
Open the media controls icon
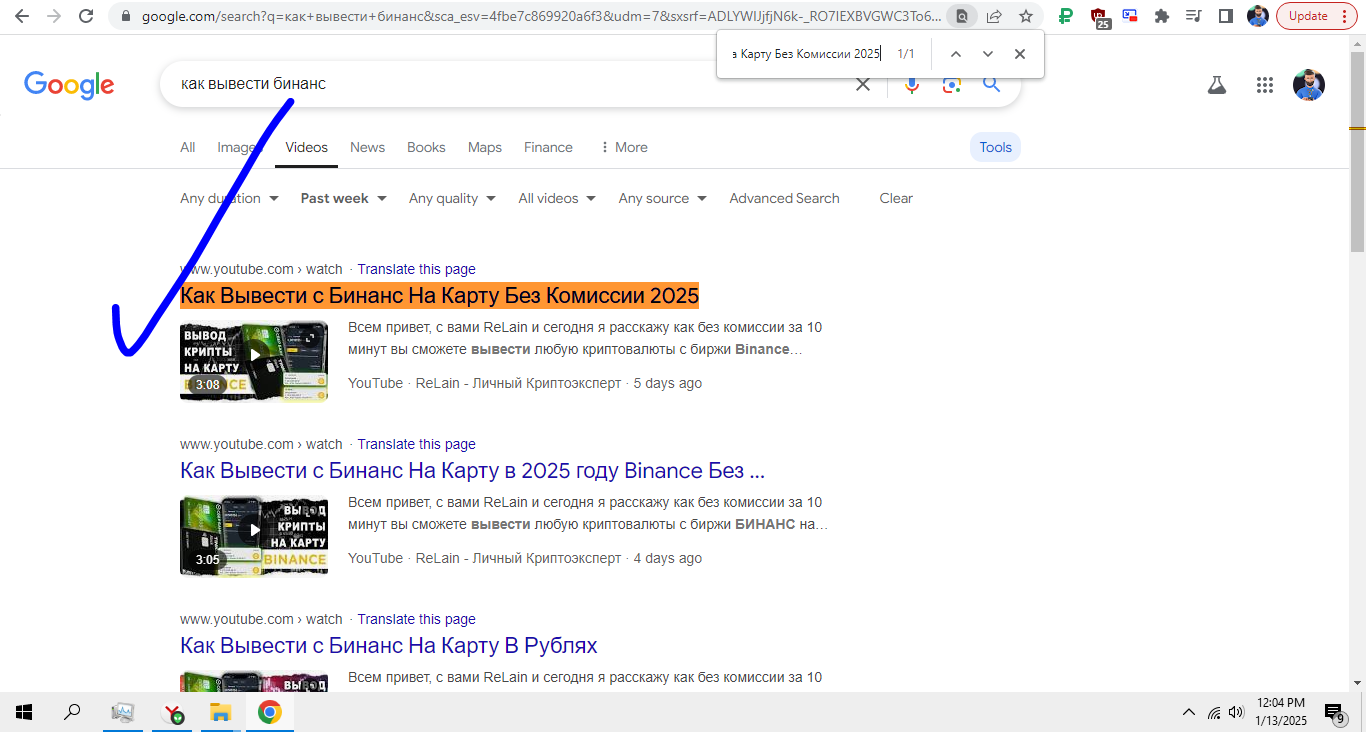tap(1193, 16)
